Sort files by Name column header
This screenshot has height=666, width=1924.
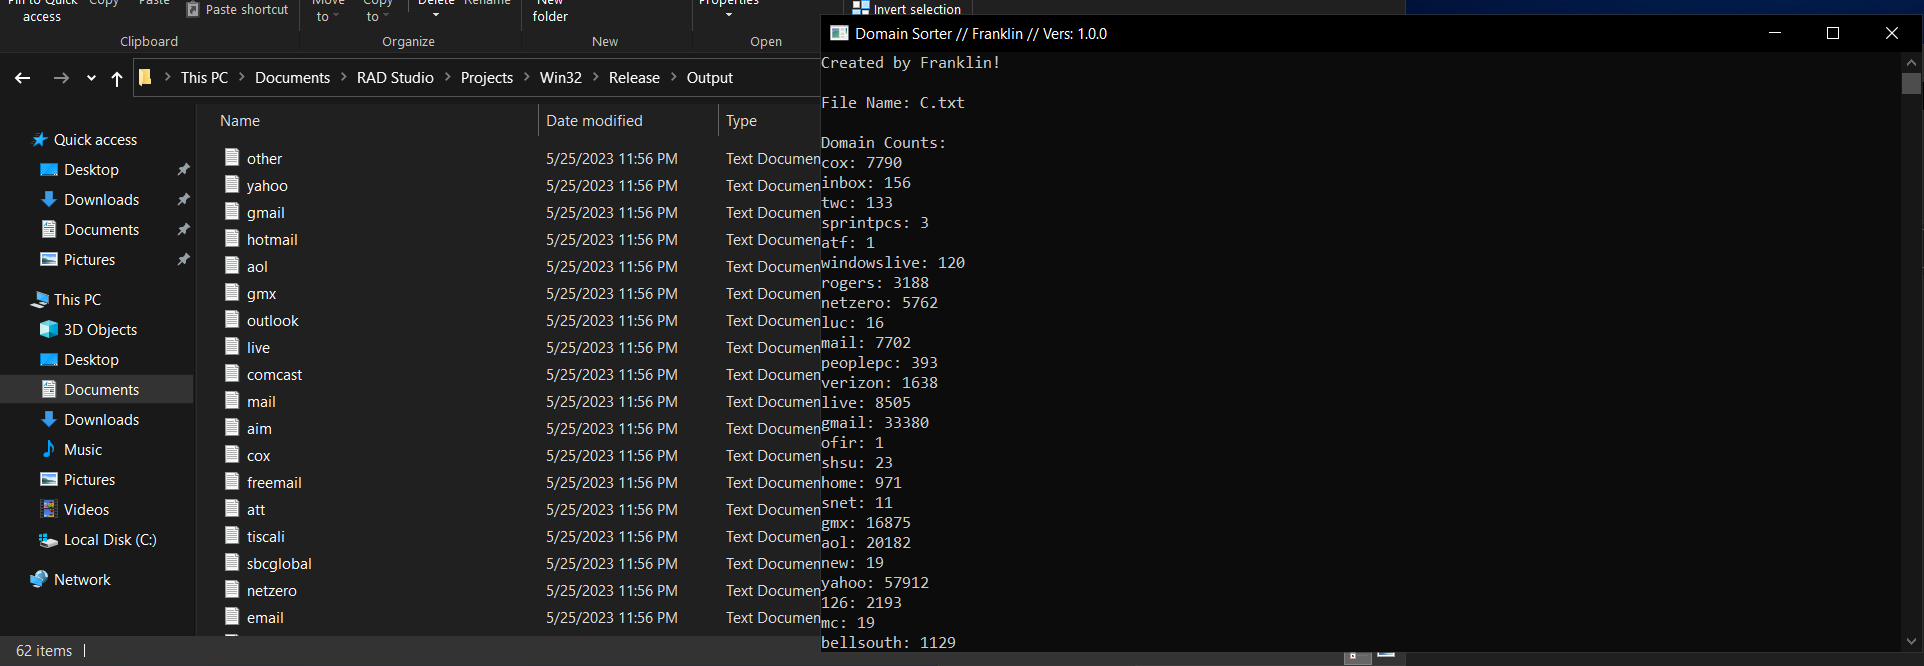(240, 121)
